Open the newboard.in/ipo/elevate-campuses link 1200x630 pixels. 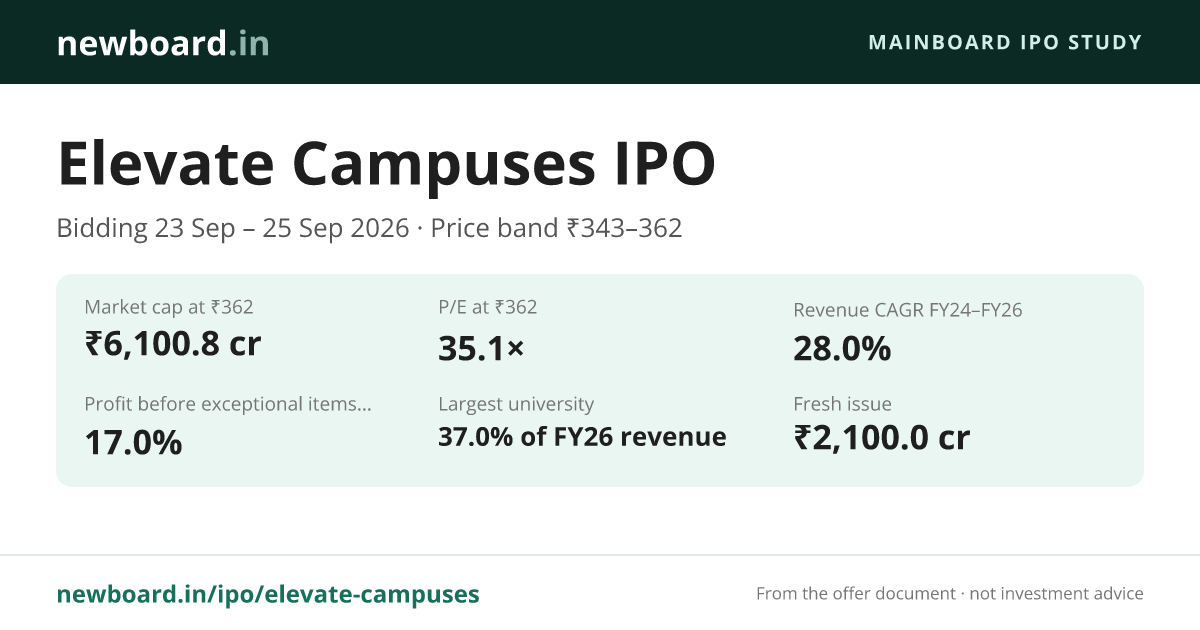coord(268,594)
